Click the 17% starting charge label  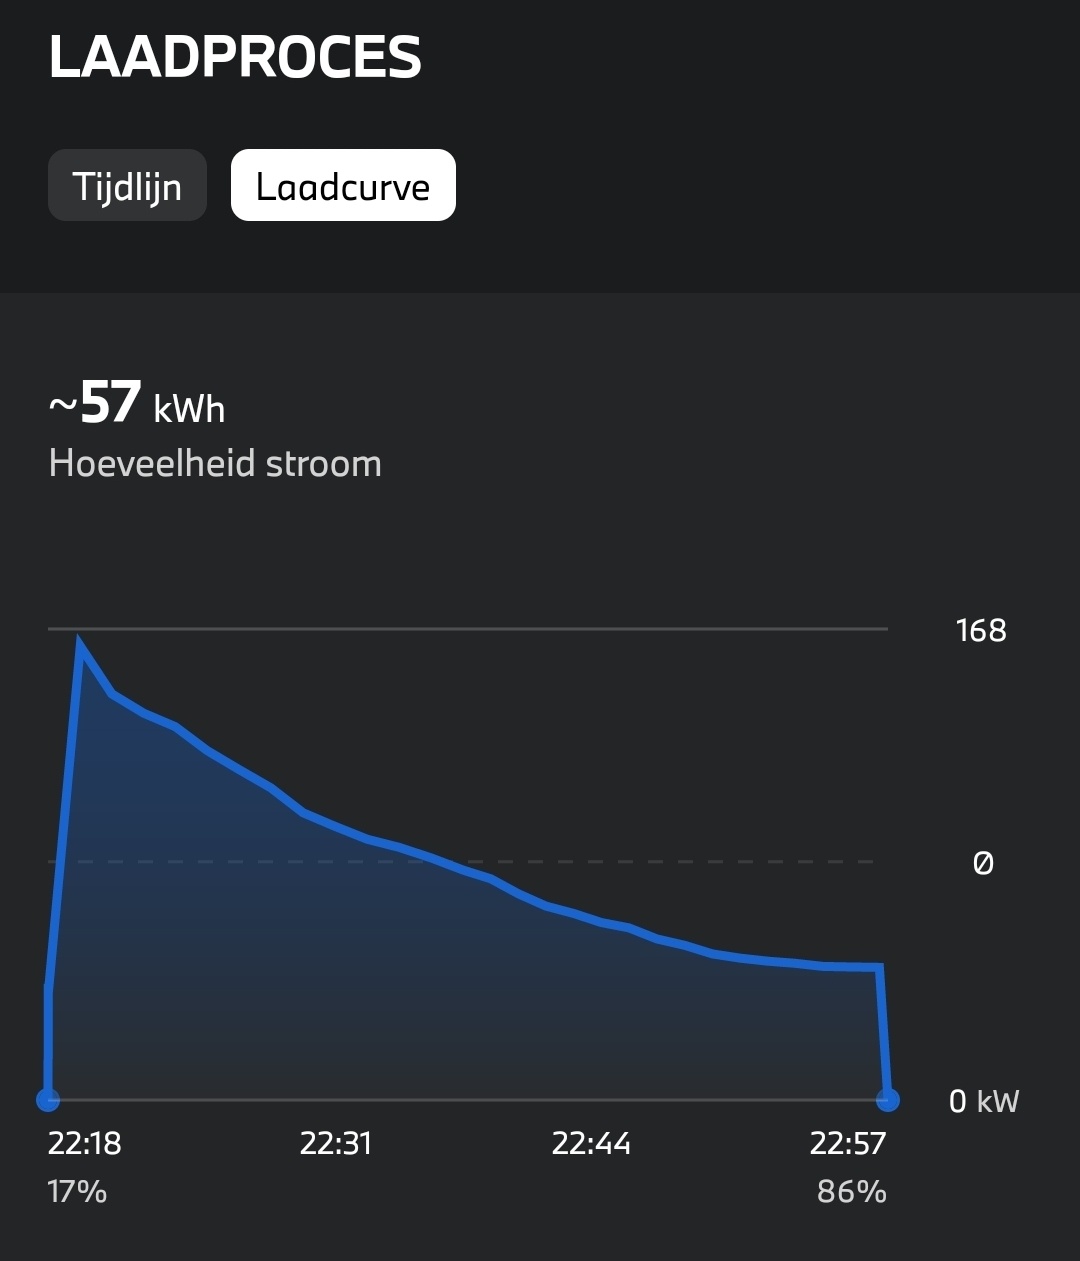coord(77,1192)
